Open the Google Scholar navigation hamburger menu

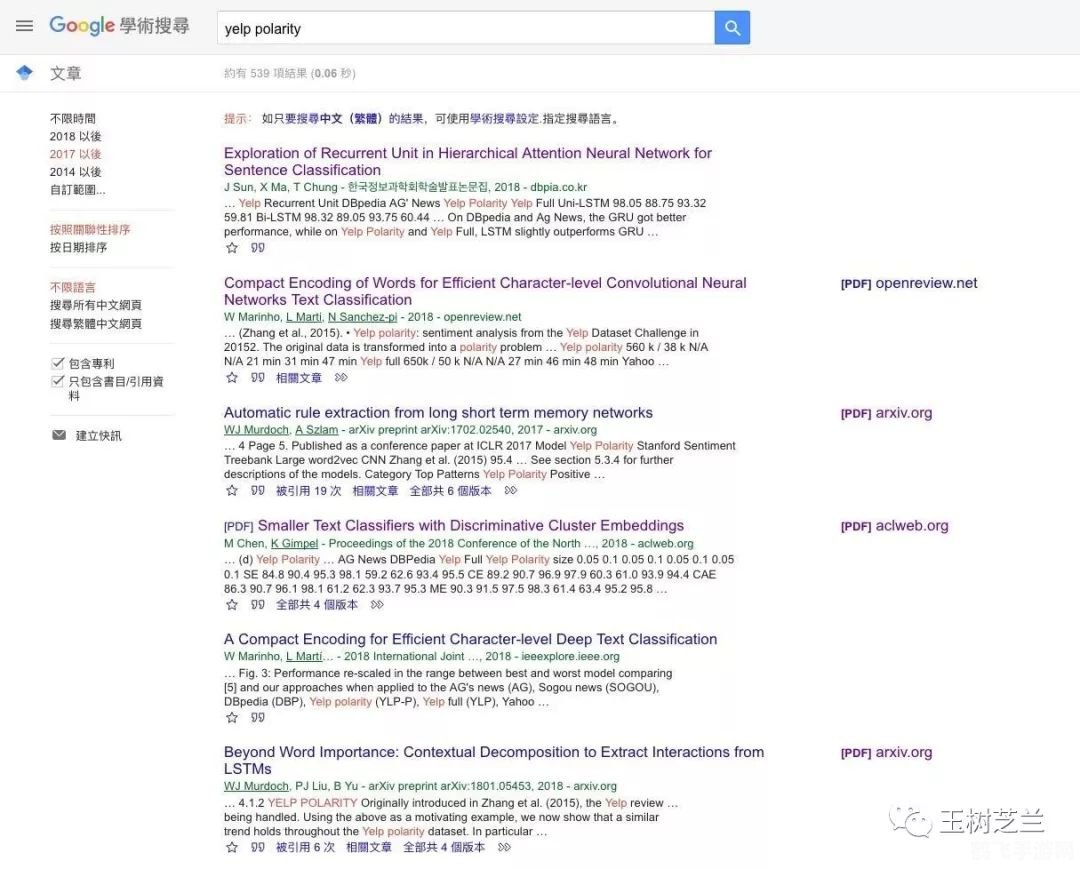coord(24,26)
